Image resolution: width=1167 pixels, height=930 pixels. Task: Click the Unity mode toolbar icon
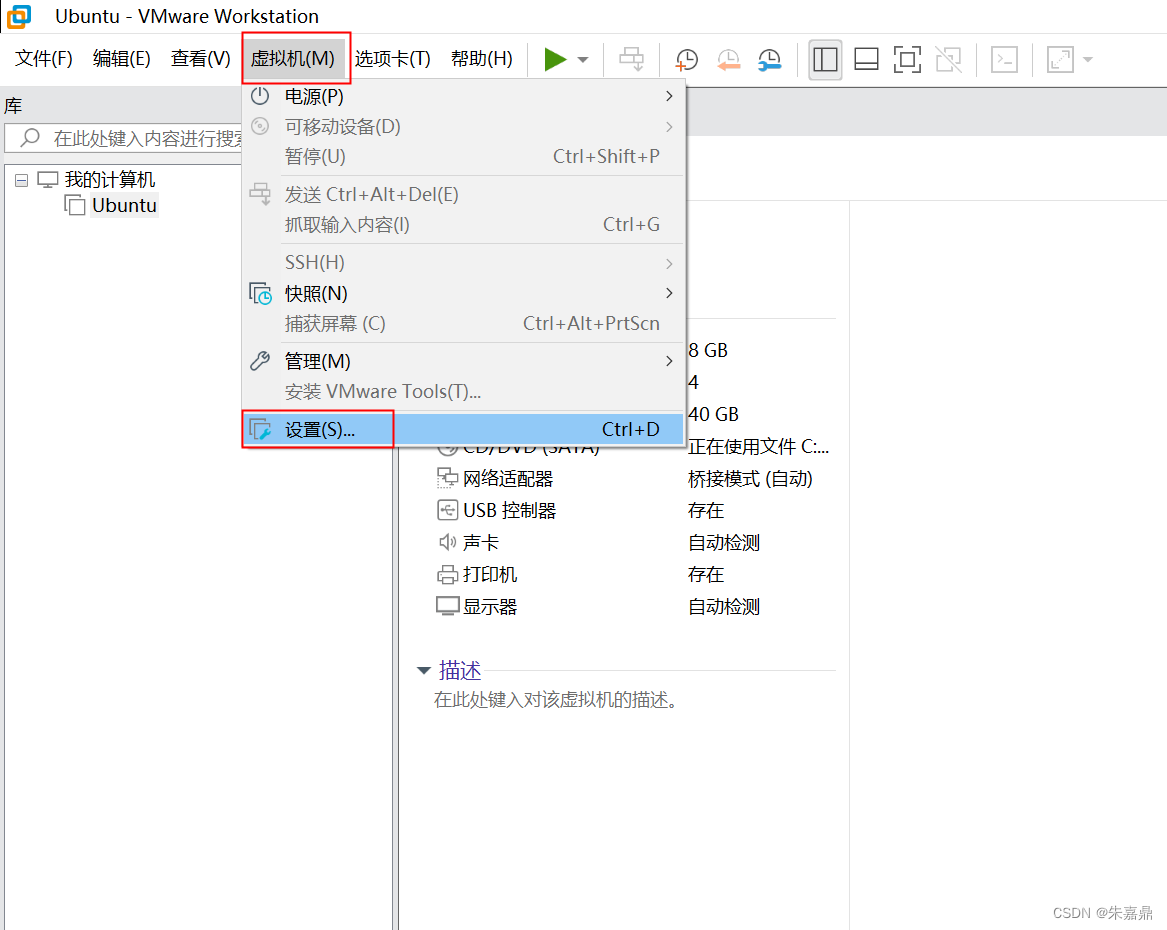point(948,60)
